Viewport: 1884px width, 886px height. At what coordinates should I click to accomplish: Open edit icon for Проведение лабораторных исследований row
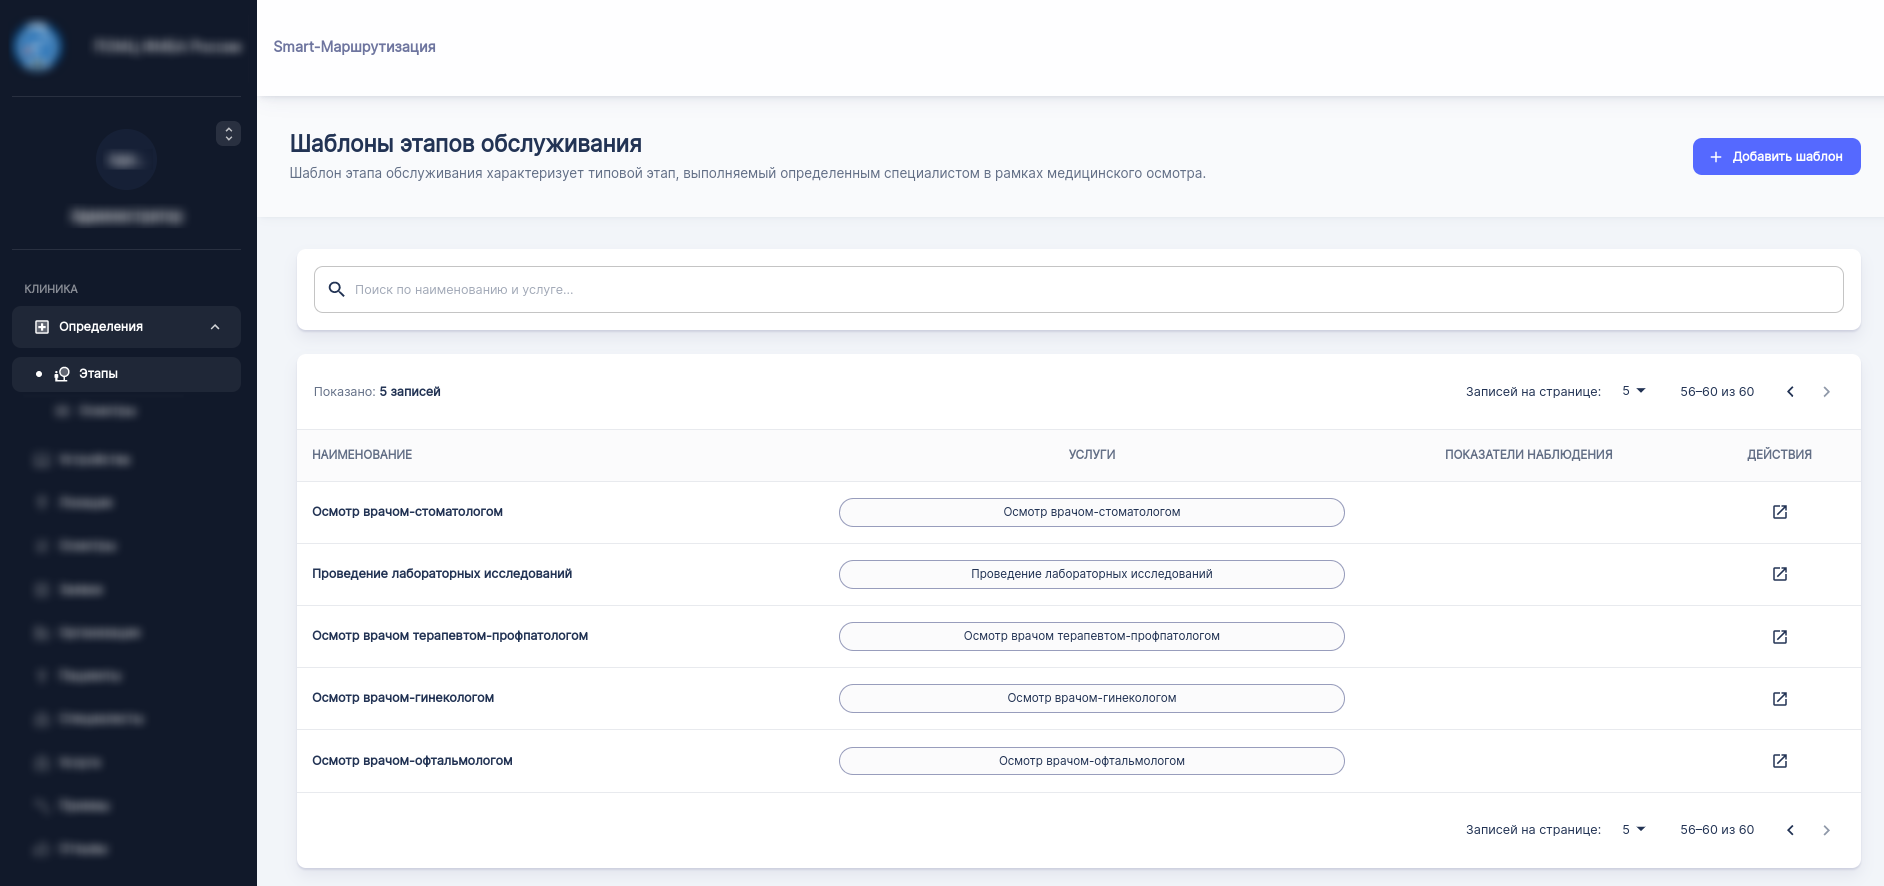coord(1779,574)
